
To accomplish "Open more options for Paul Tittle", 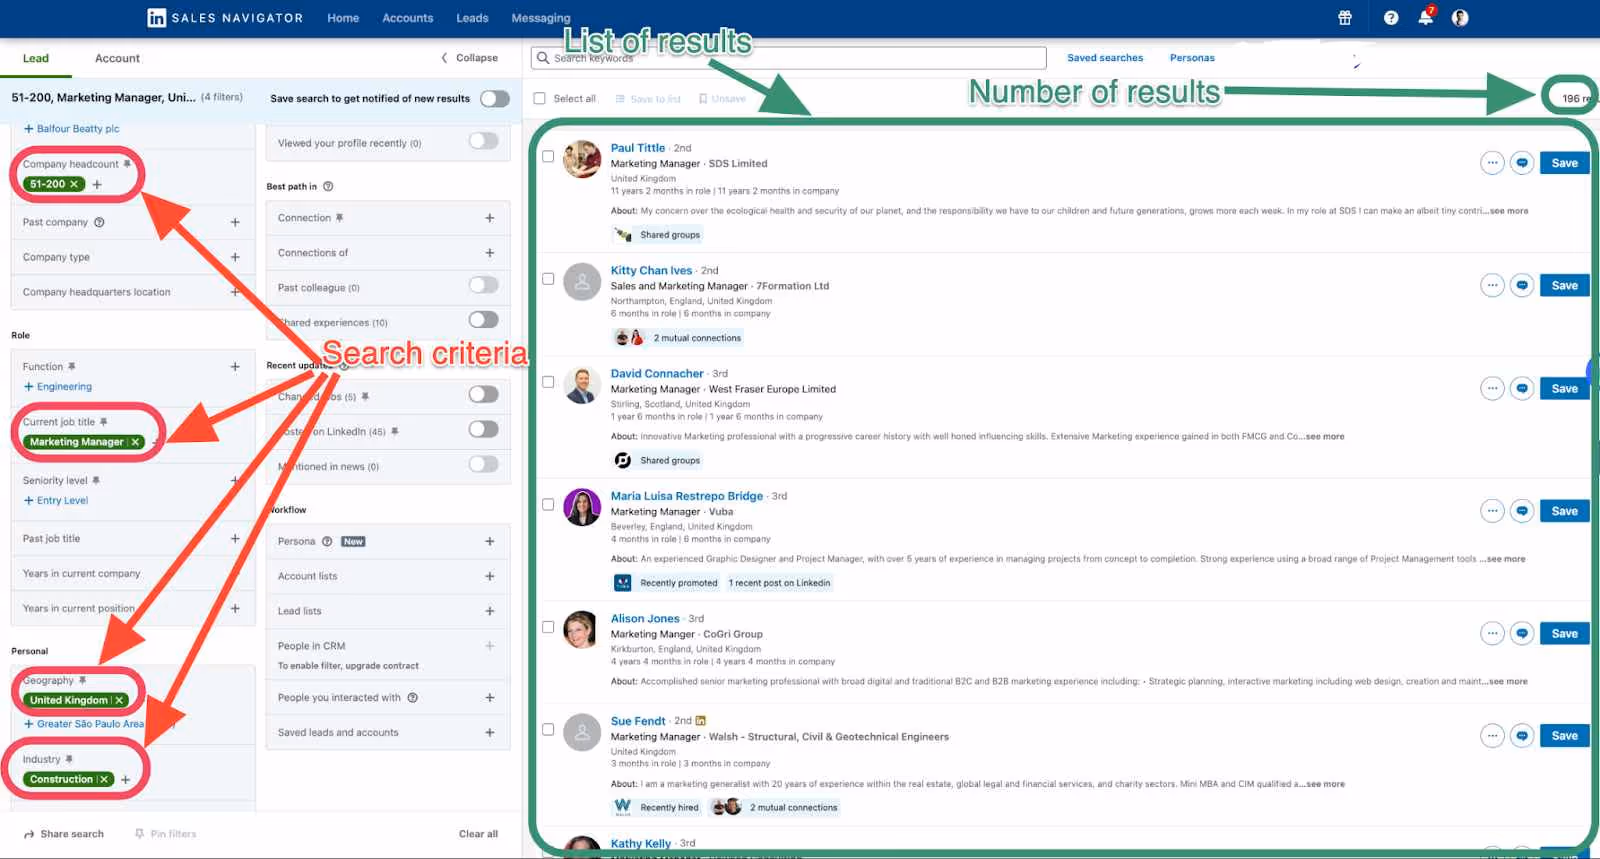I will (1492, 163).
